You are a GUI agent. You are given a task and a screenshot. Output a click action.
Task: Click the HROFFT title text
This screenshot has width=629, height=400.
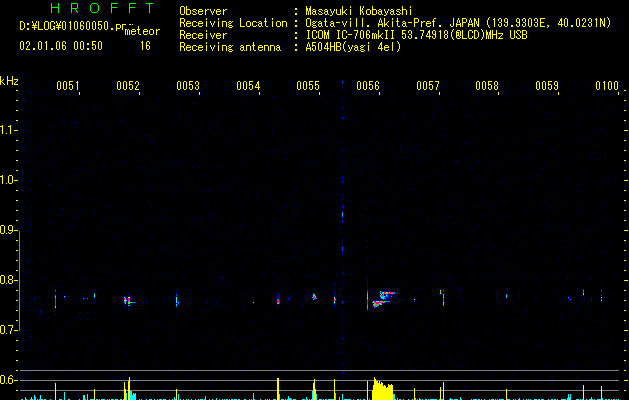[102, 8]
